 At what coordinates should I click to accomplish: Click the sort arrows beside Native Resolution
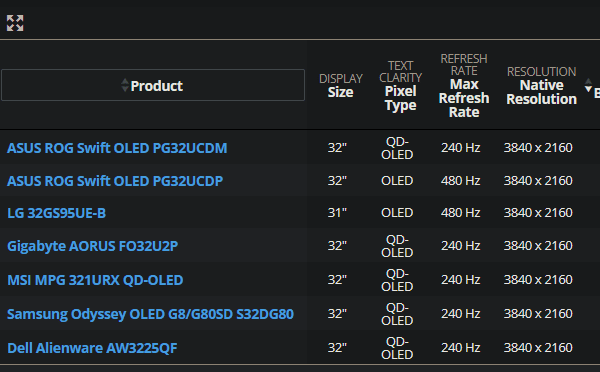(588, 85)
